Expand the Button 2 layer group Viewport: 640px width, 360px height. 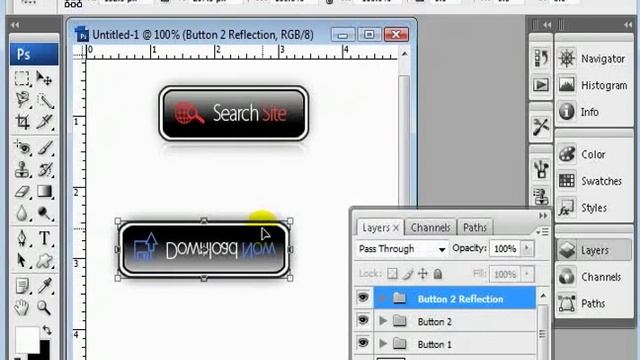click(x=383, y=321)
